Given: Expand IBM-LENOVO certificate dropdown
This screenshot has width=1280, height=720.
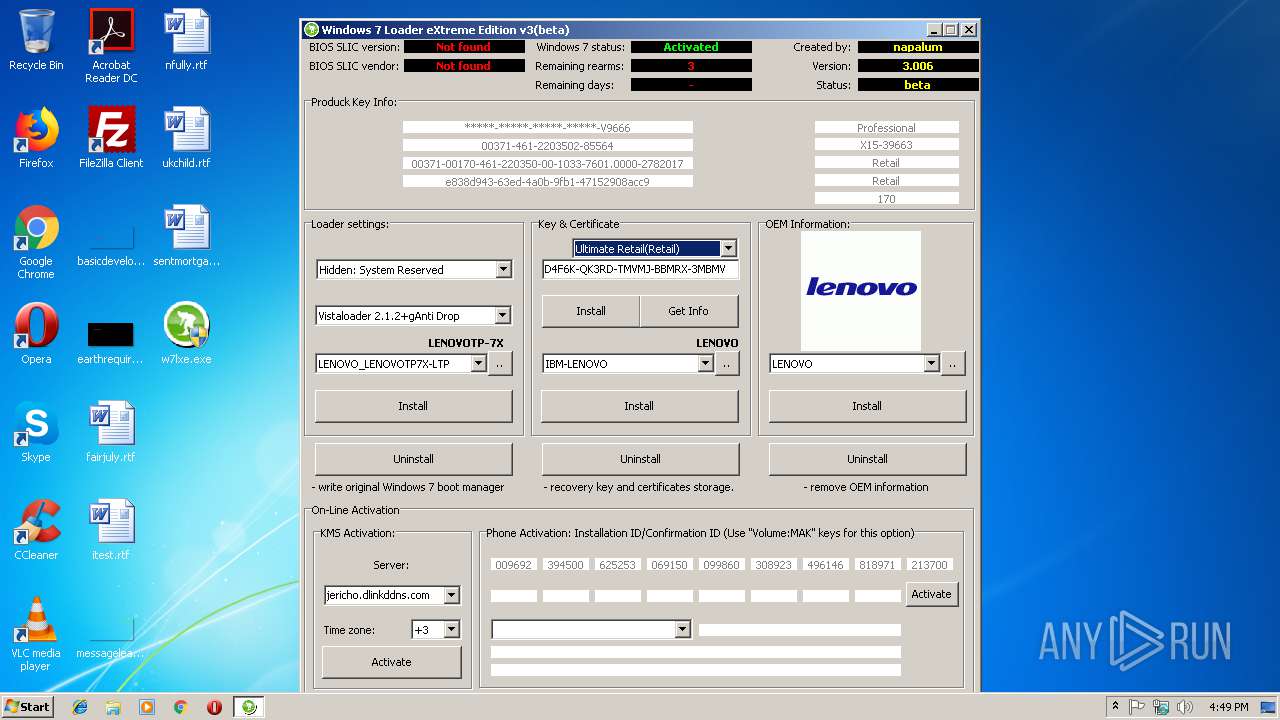Looking at the screenshot, I should click(706, 364).
